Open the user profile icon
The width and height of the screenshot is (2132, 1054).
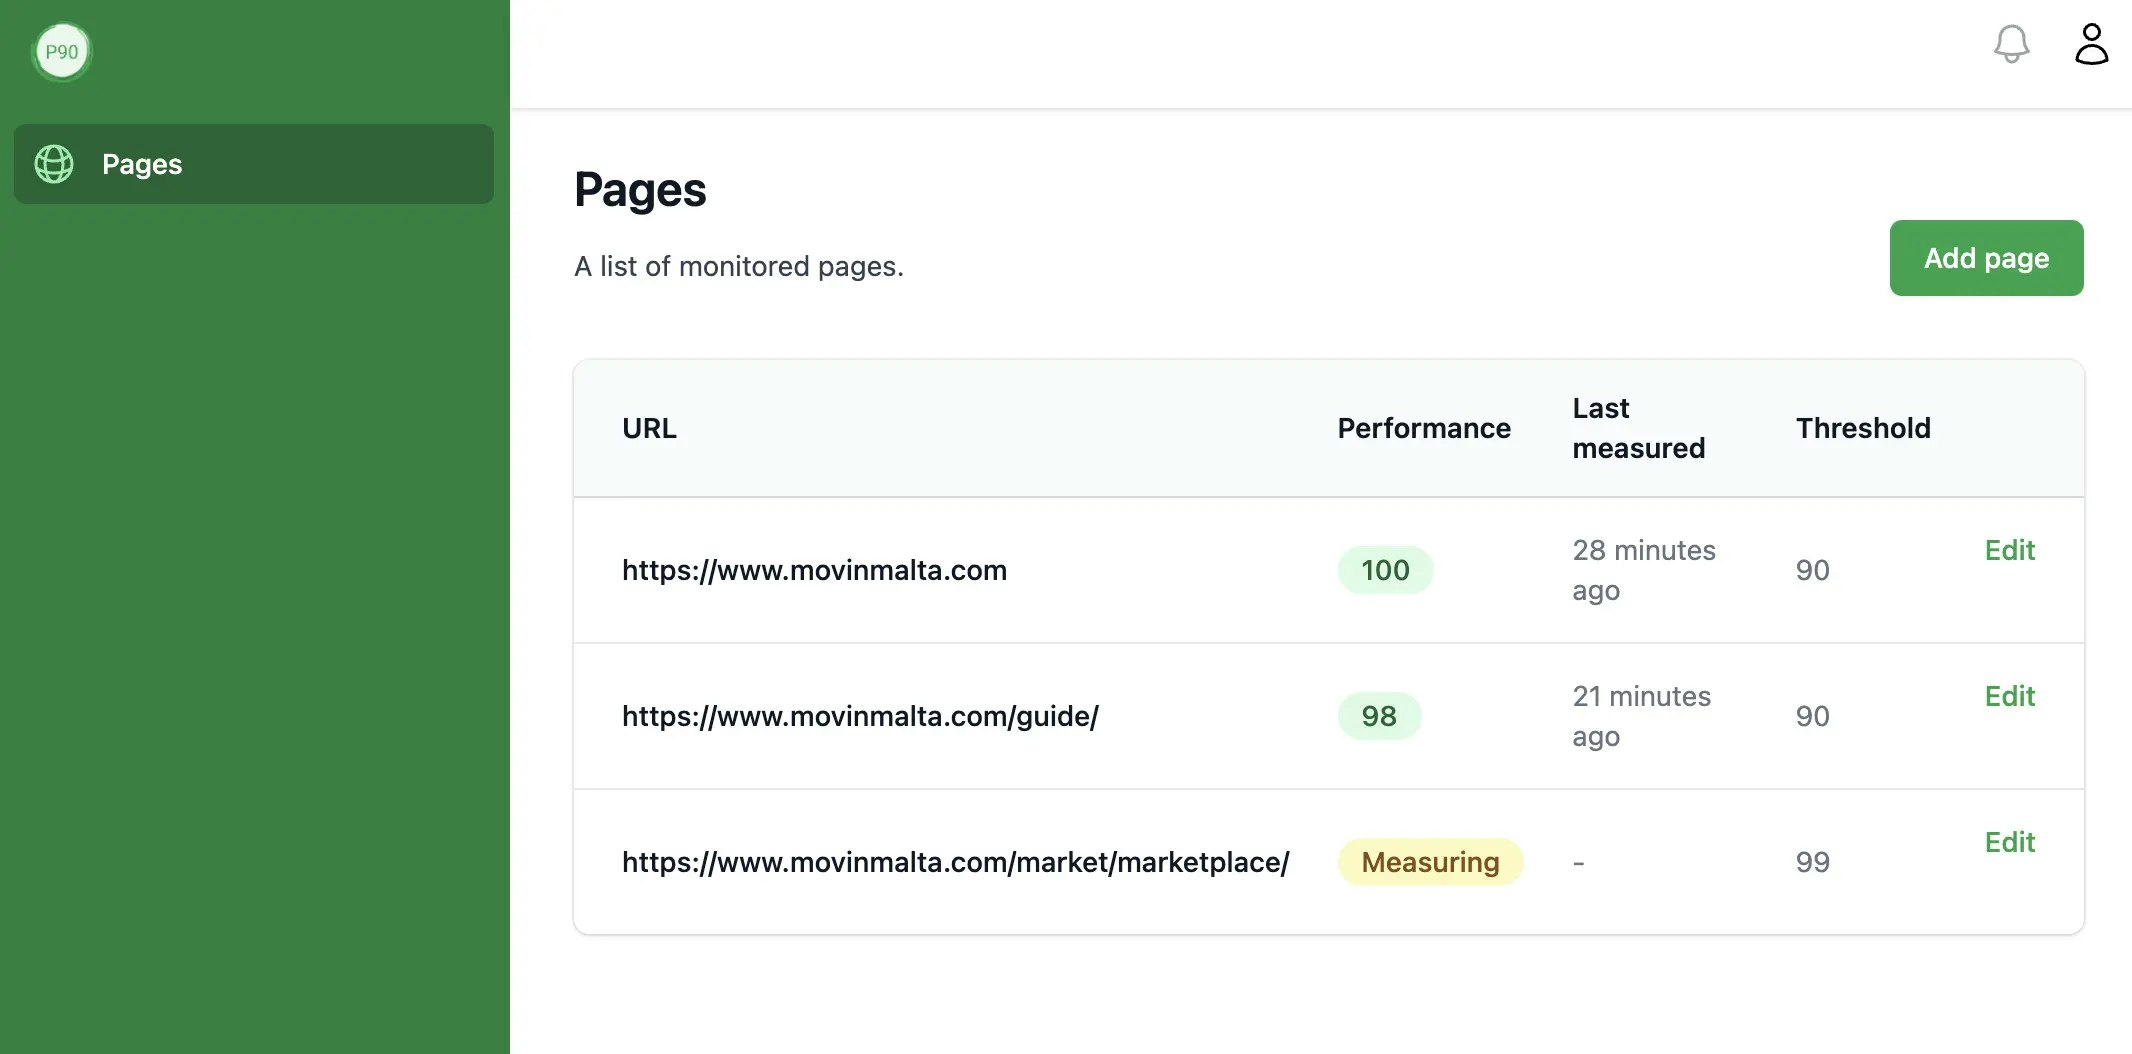tap(2091, 45)
